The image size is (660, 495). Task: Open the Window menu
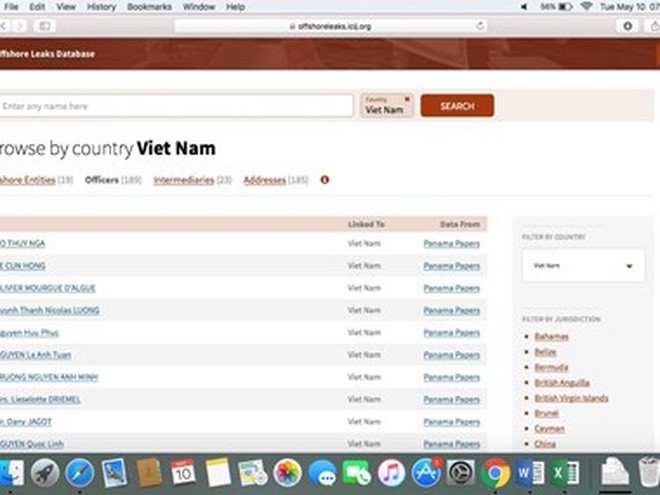(x=199, y=7)
